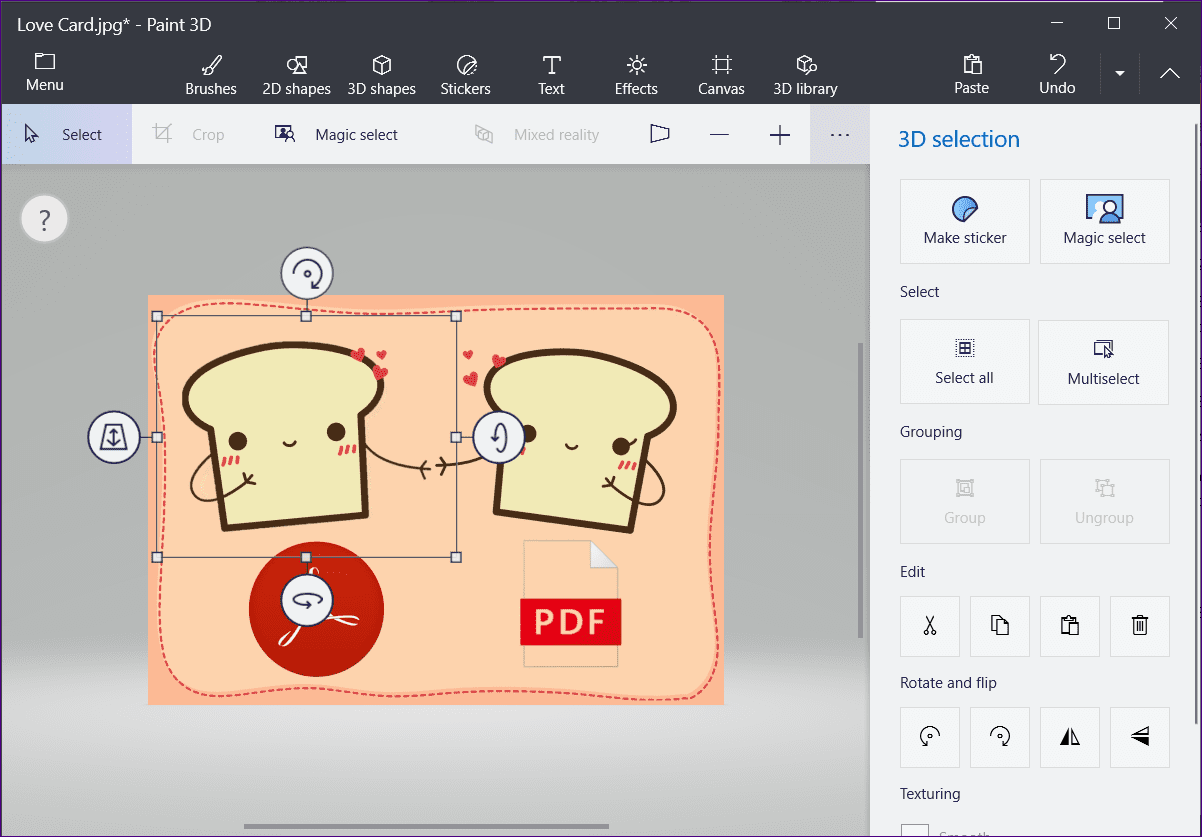Toggle 3D view flag icon
This screenshot has width=1202, height=837.
(659, 134)
